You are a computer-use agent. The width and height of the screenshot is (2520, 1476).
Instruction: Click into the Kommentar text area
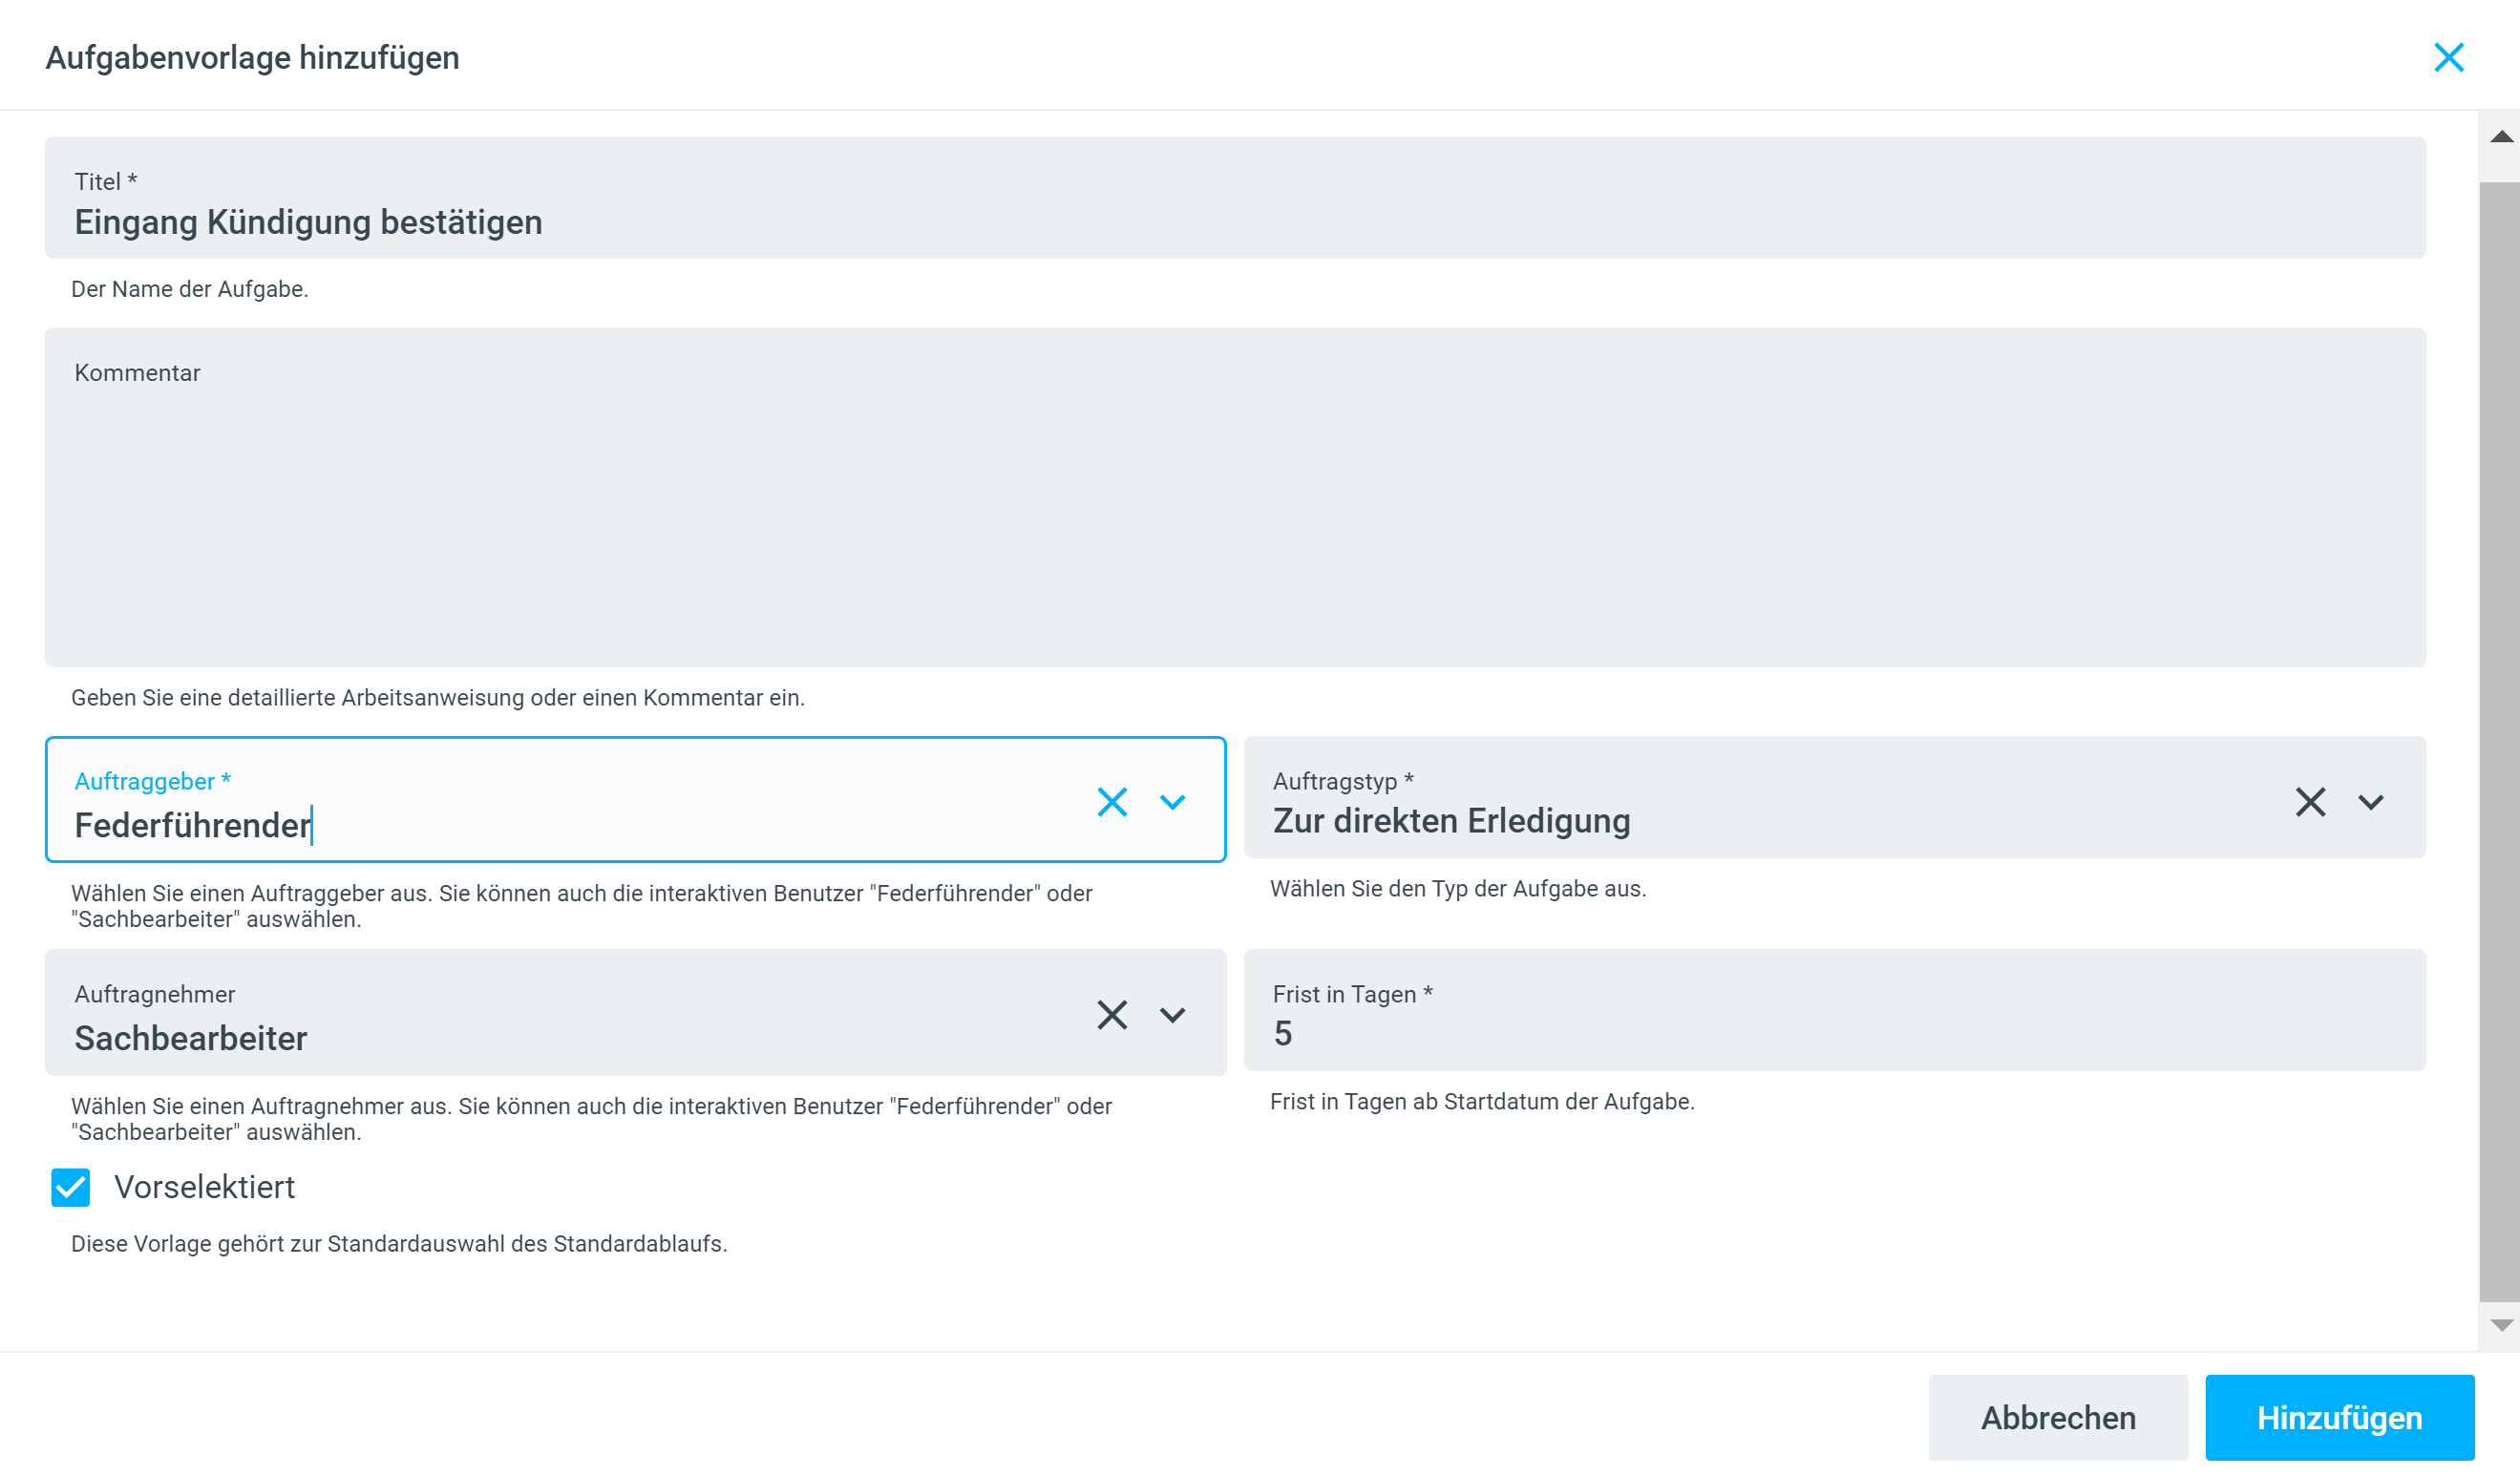click(x=1234, y=510)
